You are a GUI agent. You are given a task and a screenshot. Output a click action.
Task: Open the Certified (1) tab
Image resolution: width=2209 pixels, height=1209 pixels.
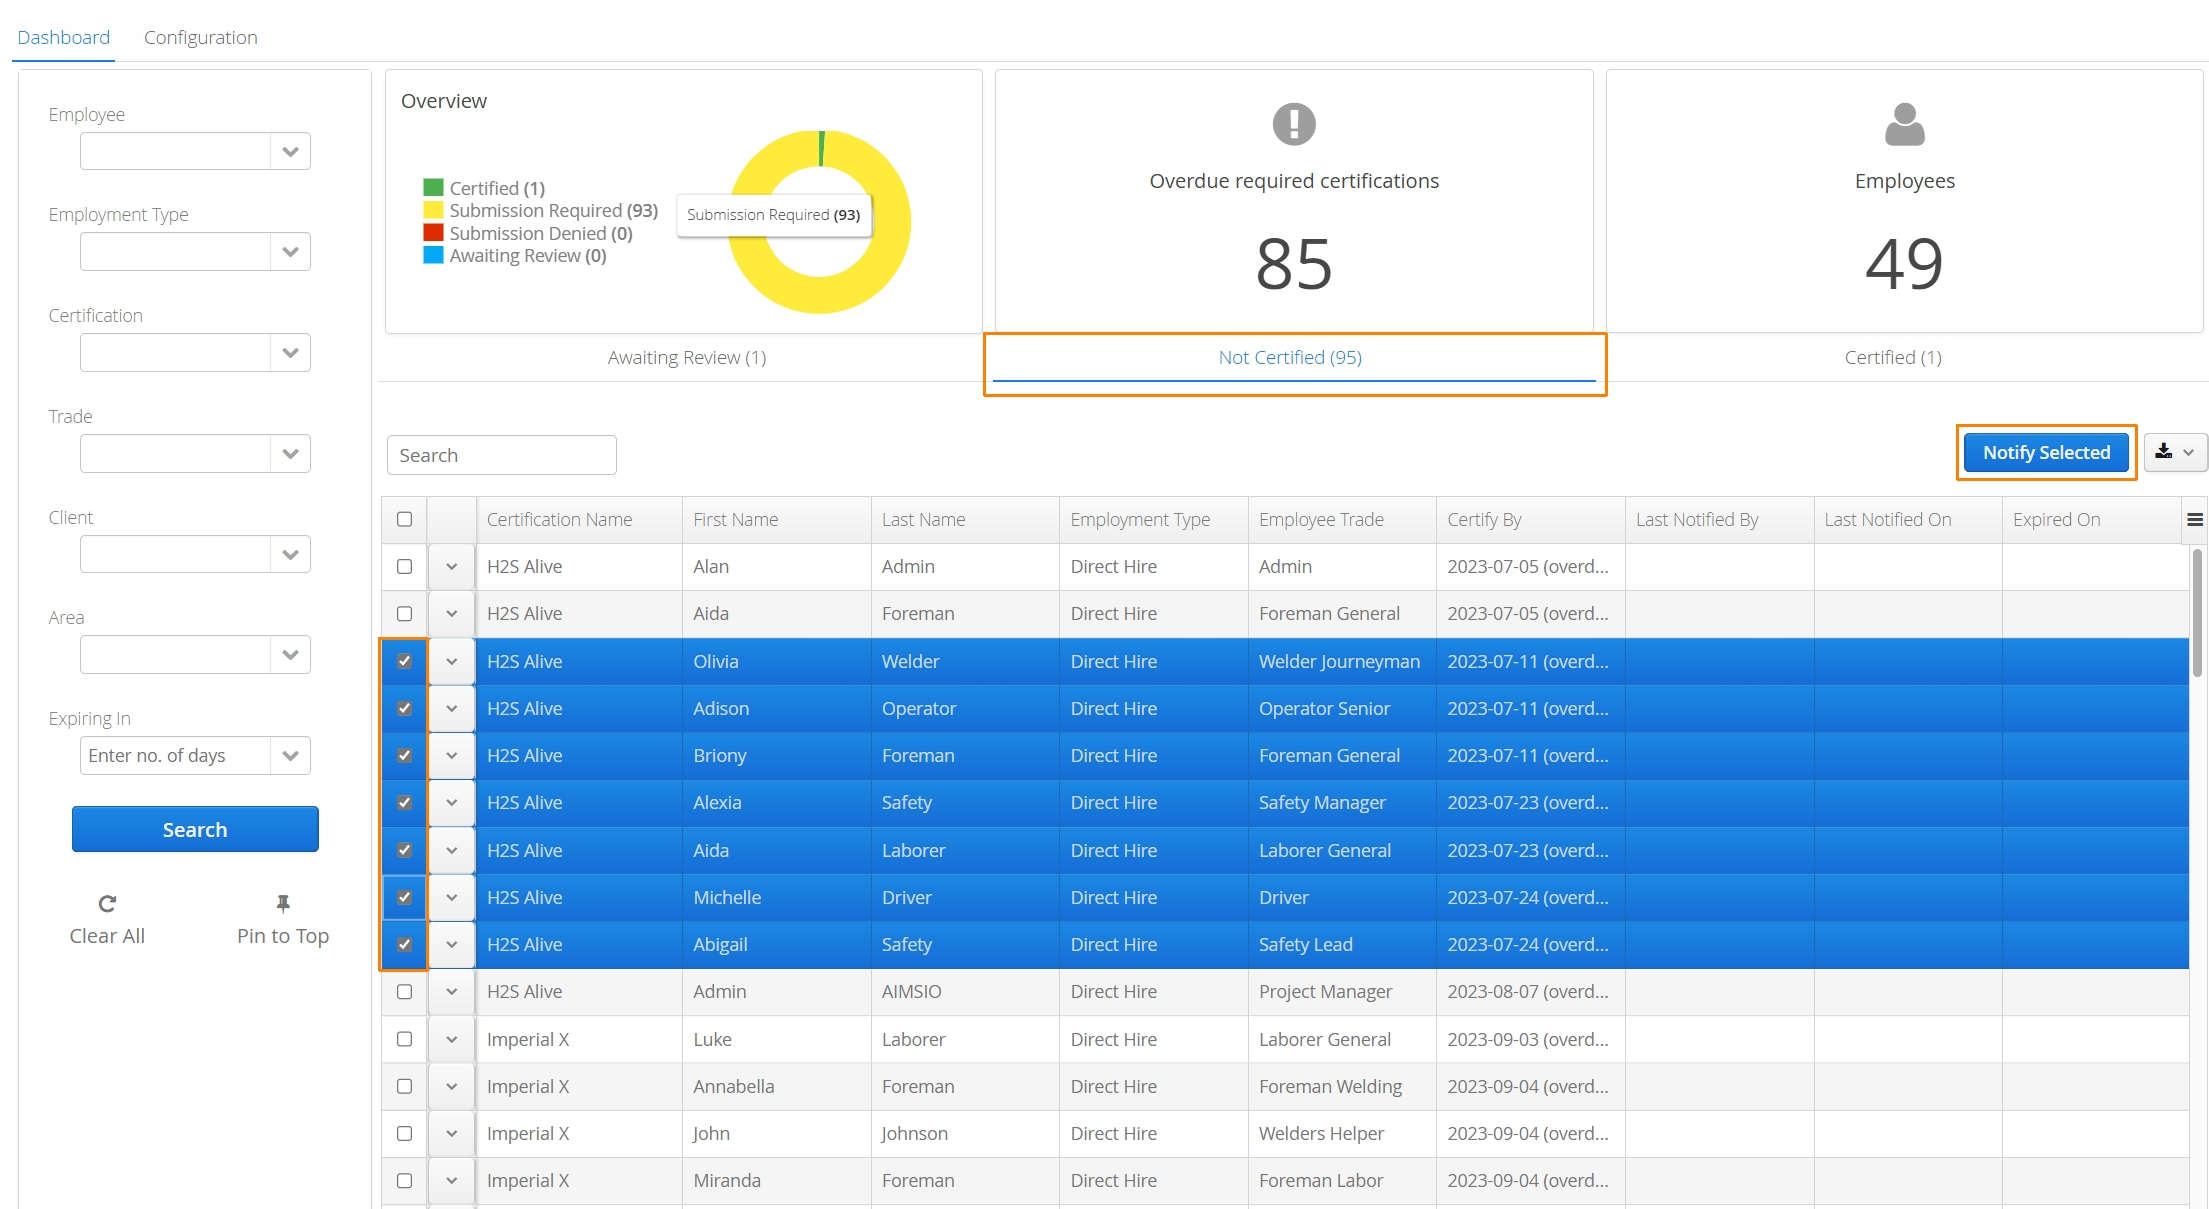(x=1893, y=357)
